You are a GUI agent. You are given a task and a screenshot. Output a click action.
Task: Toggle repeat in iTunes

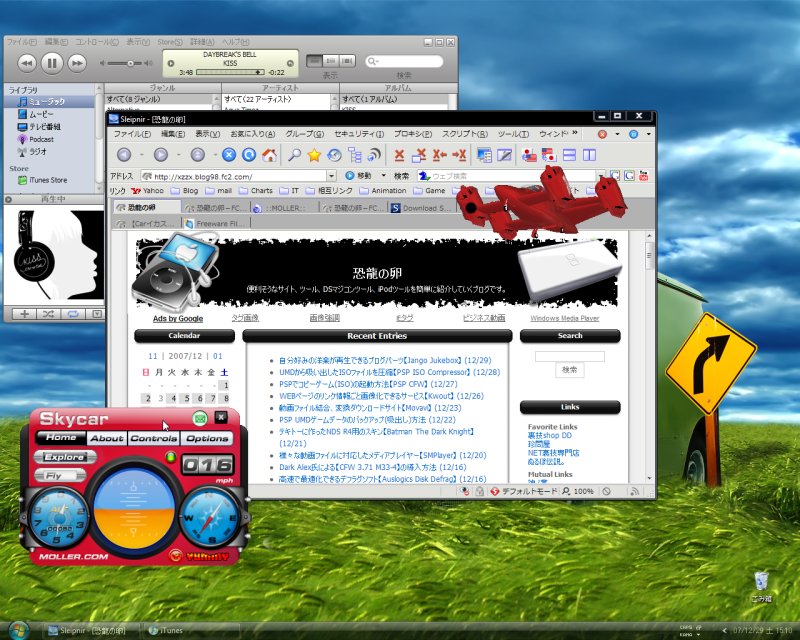point(73,314)
